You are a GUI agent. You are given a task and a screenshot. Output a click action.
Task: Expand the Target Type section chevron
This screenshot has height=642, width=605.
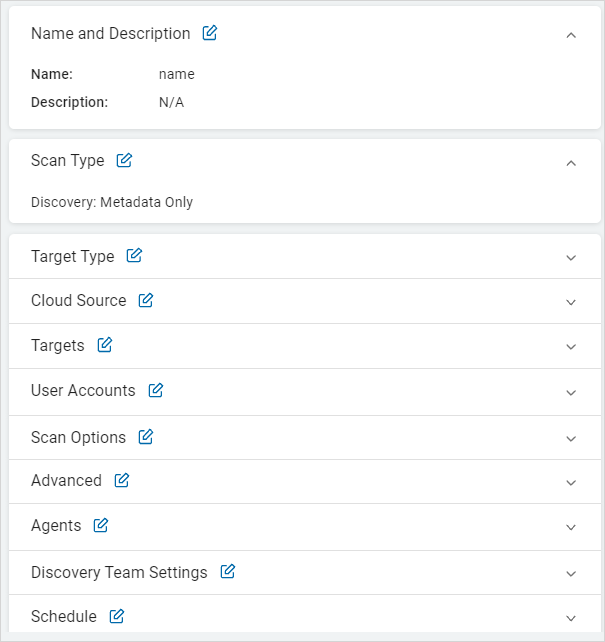571,258
